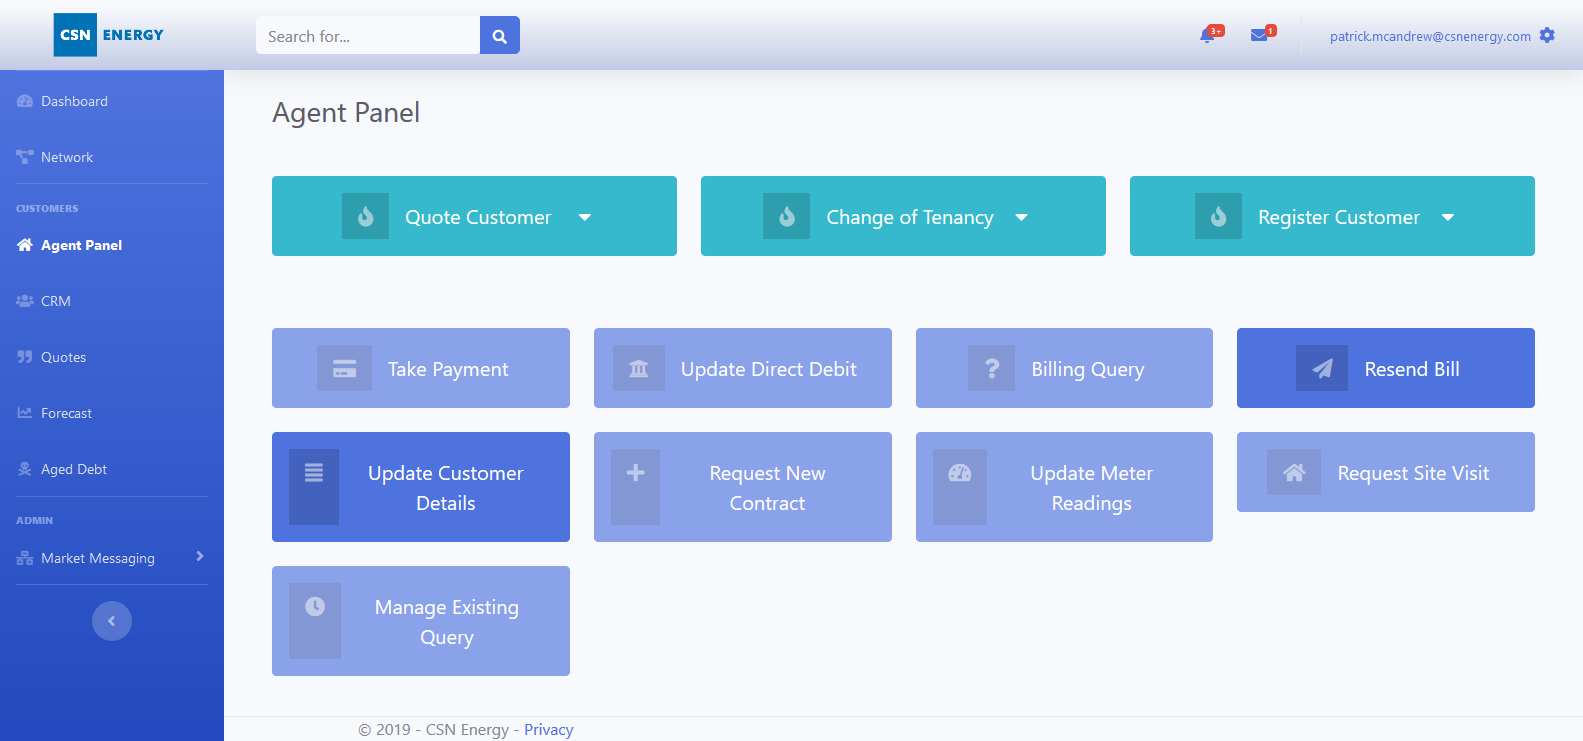1583x741 pixels.
Task: Expand the Quote Customer dropdown
Action: (x=585, y=217)
